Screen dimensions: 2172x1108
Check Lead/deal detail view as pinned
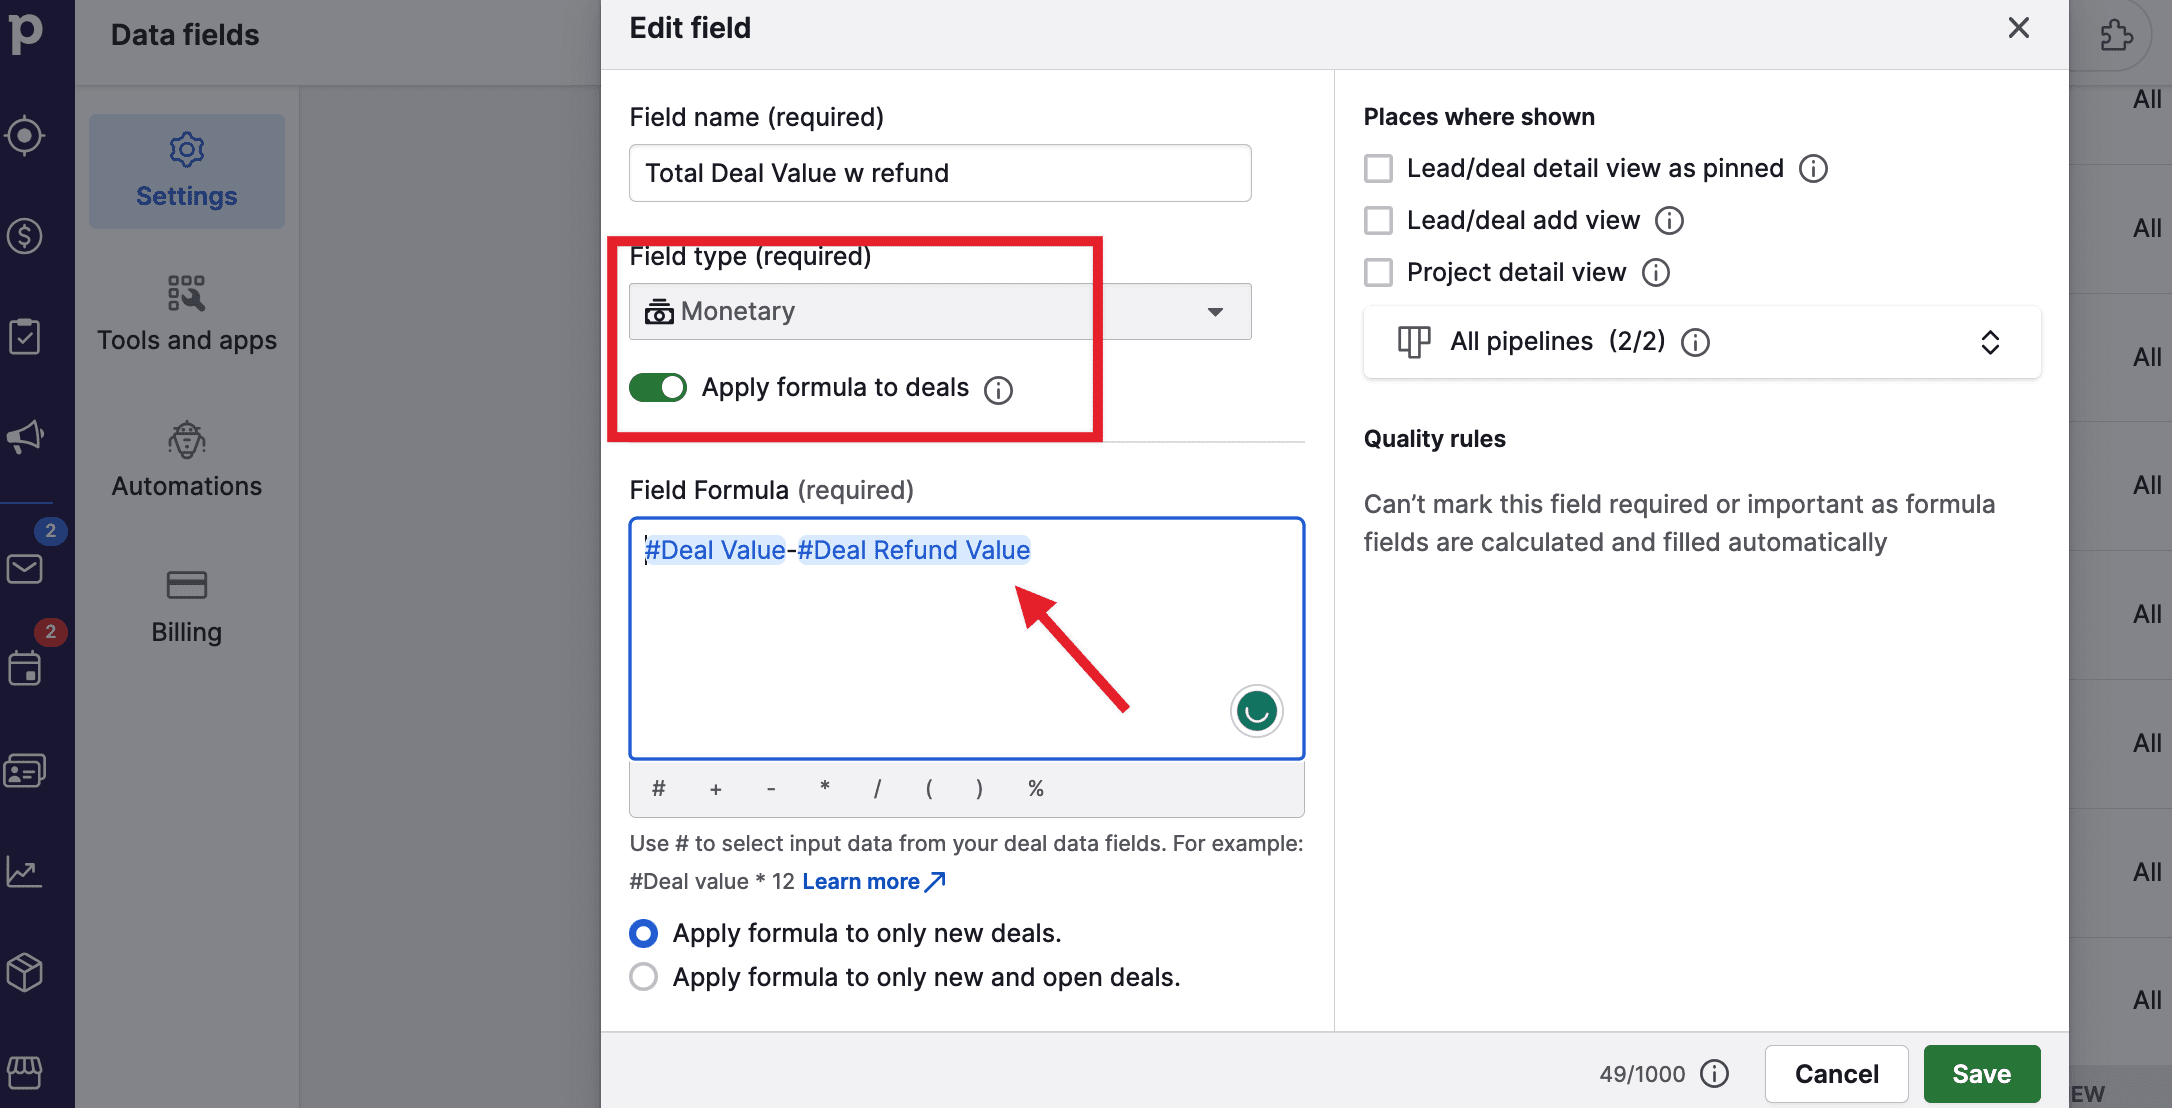pyautogui.click(x=1379, y=168)
